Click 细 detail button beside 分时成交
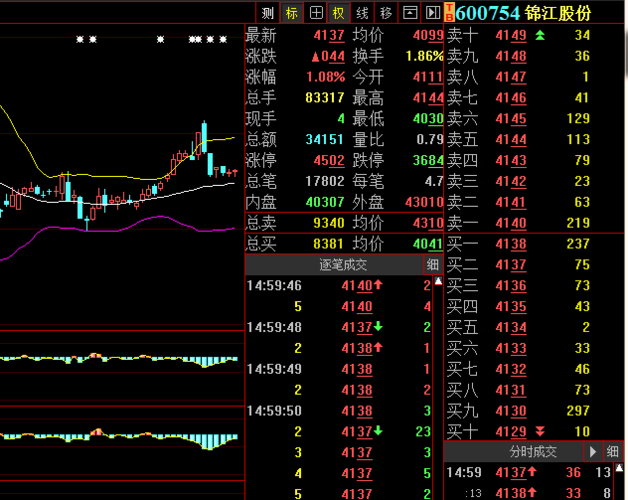This screenshot has height=500, width=628. point(612,452)
